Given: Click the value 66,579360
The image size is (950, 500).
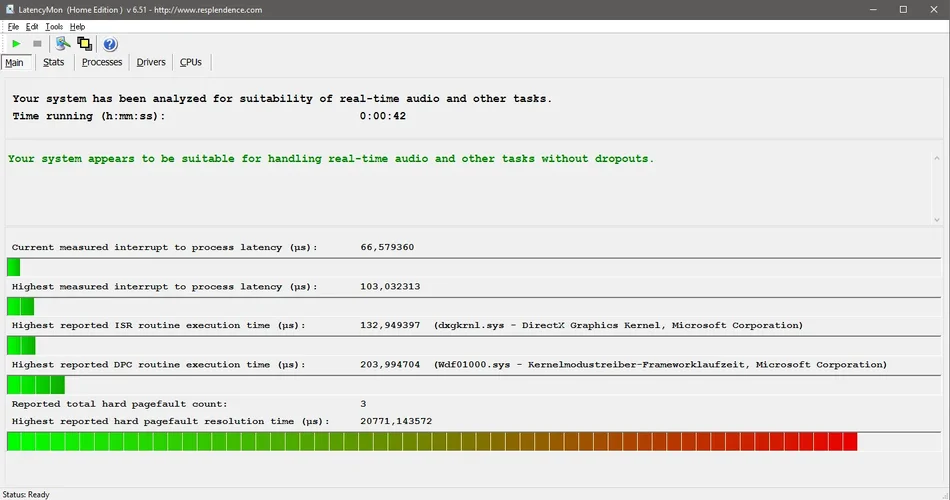Looking at the screenshot, I should click(x=387, y=247).
